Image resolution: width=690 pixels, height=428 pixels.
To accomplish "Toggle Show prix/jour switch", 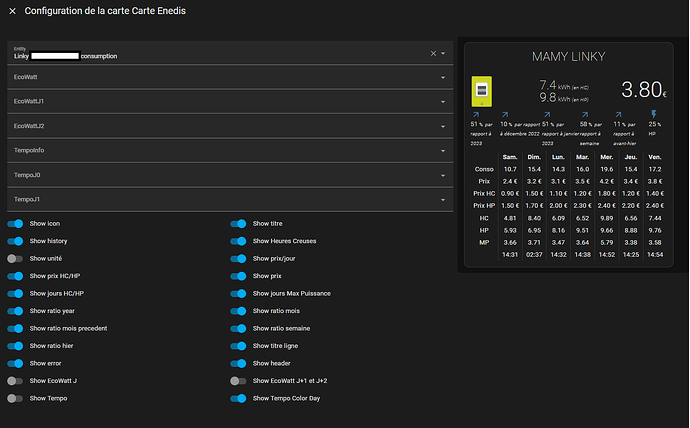I will point(238,259).
